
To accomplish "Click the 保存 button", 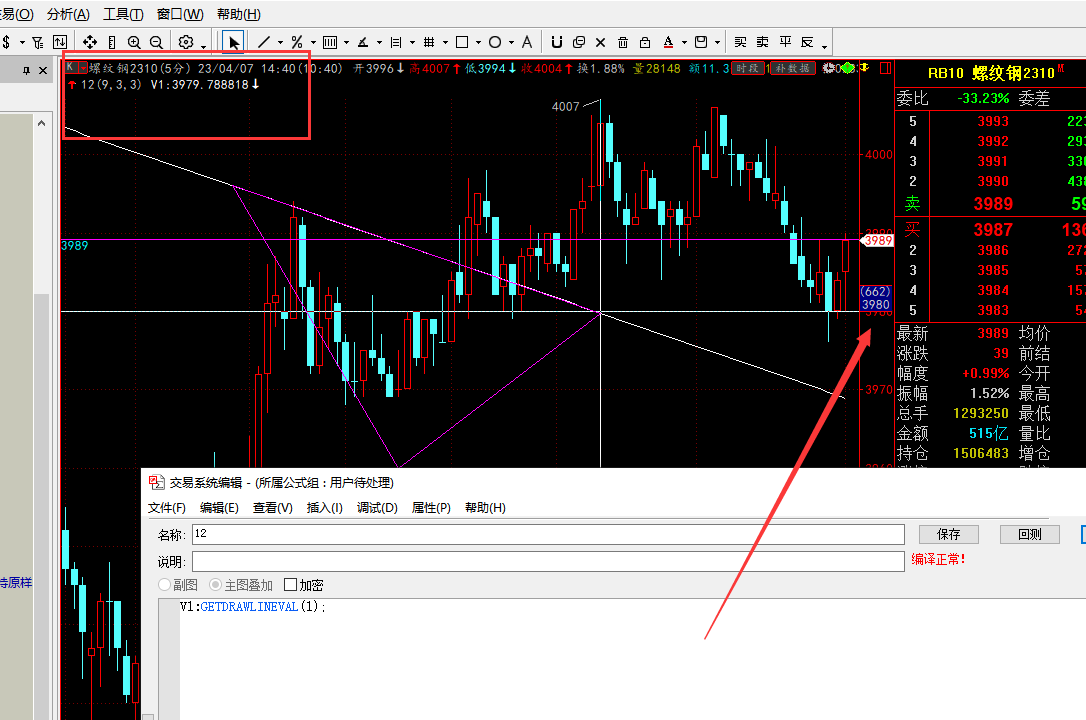I will tap(949, 534).
